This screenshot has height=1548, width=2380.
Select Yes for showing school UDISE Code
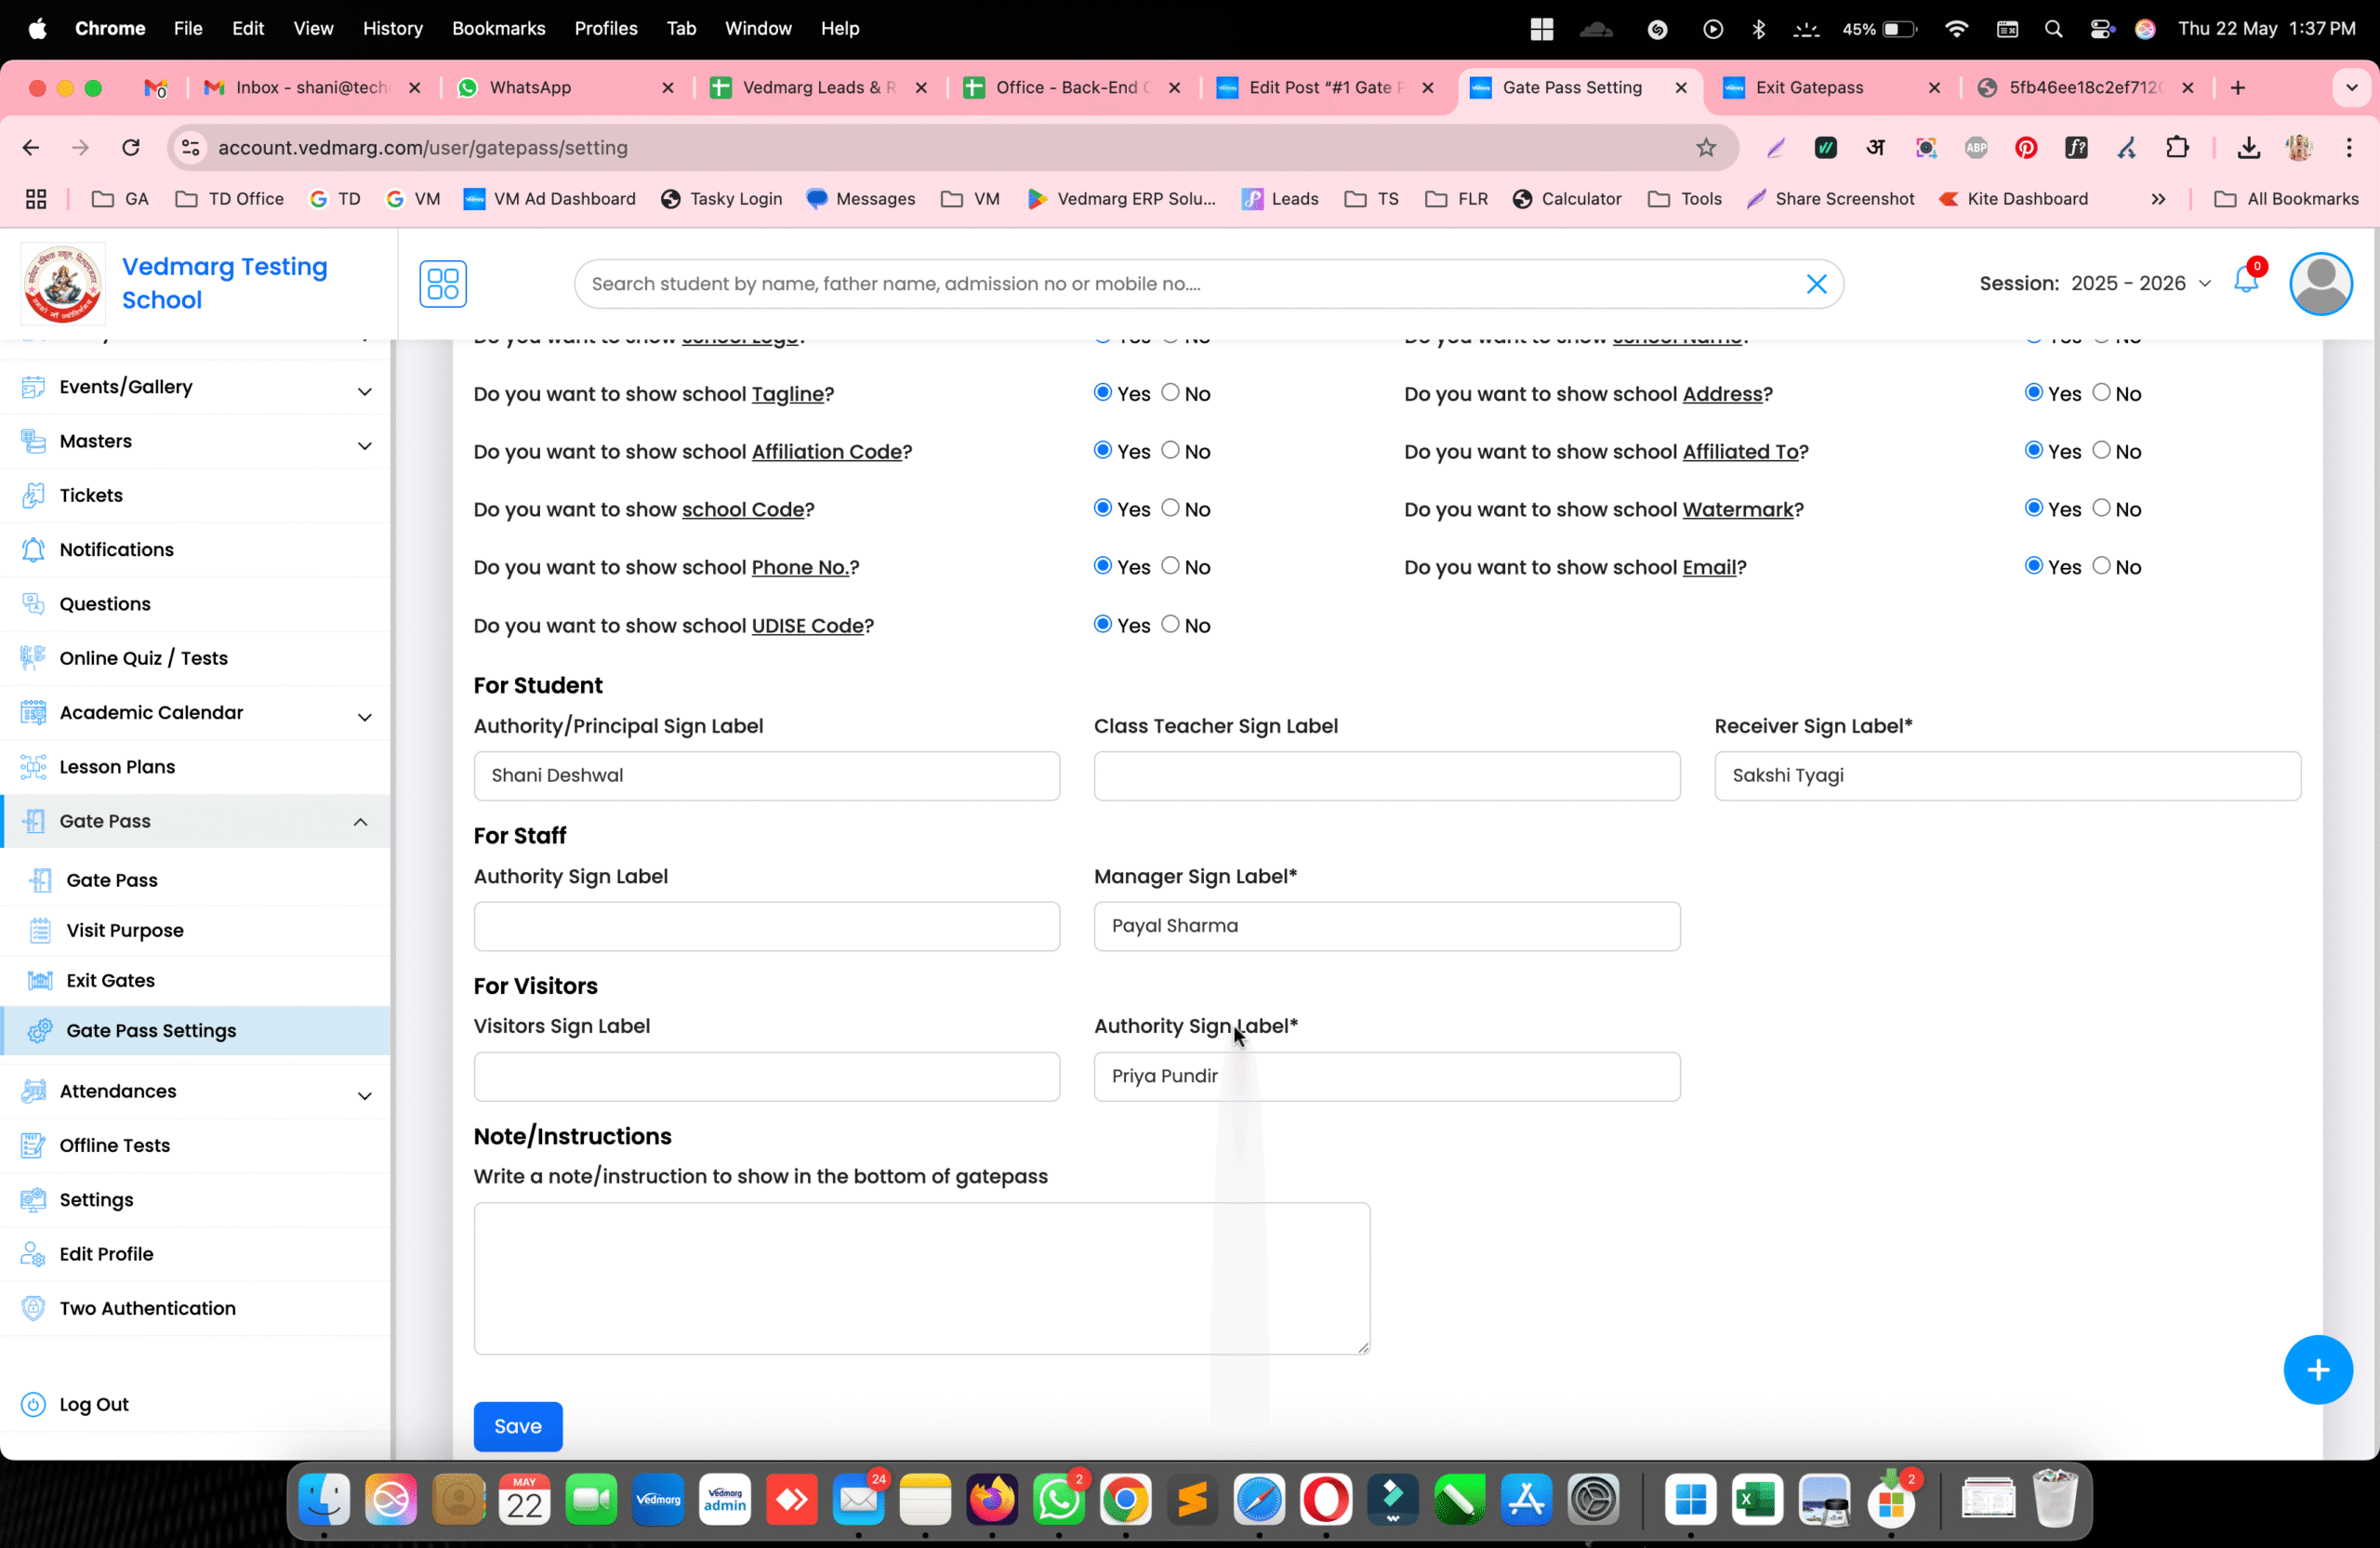click(1103, 625)
